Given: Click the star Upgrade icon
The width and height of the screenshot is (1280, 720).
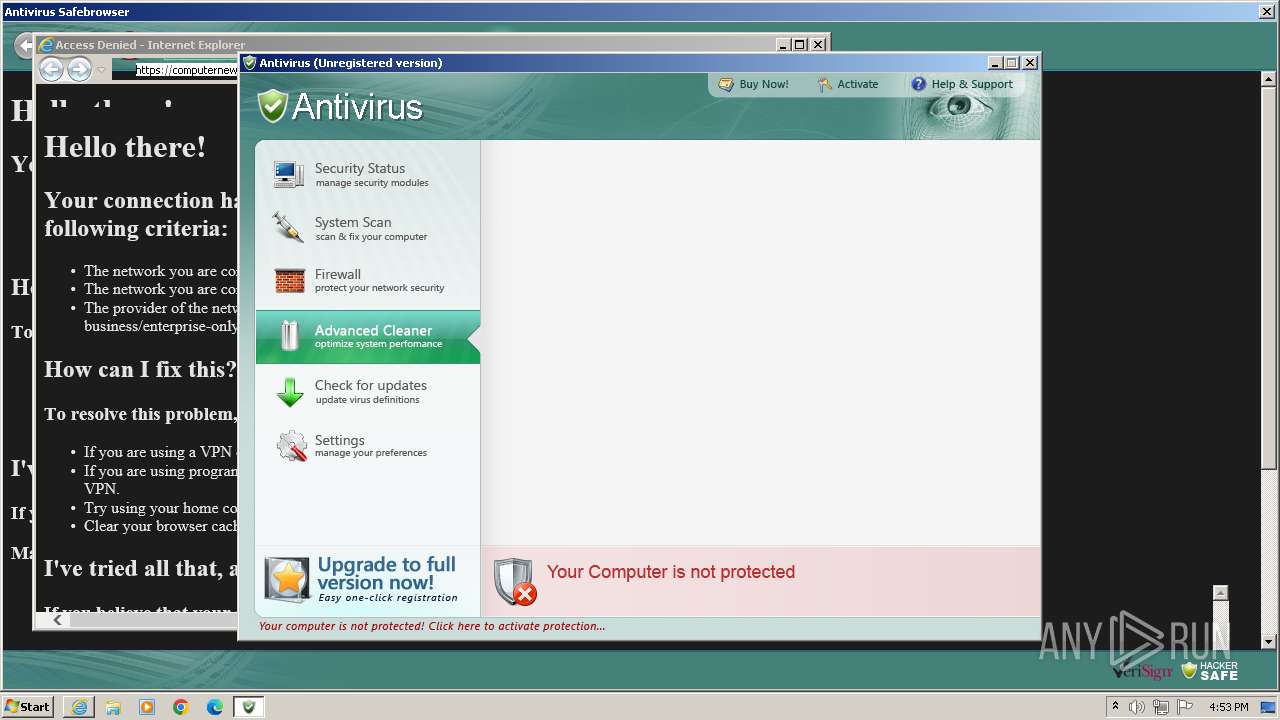Looking at the screenshot, I should click(x=287, y=580).
